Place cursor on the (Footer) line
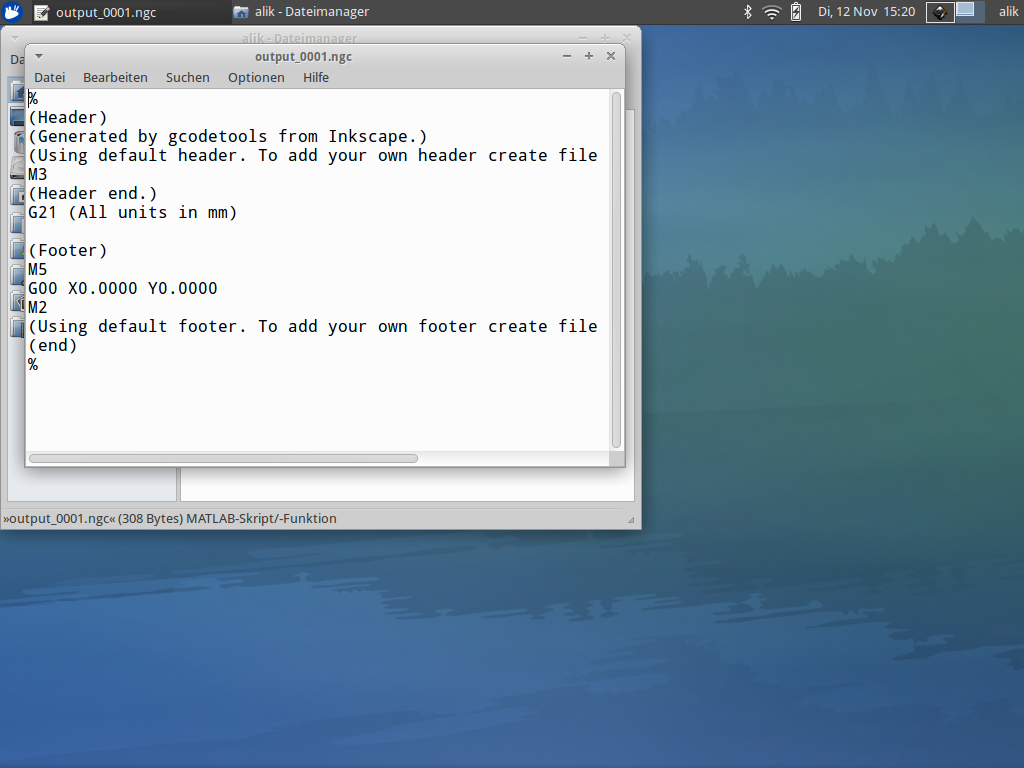Viewport: 1024px width, 768px height. click(x=67, y=250)
